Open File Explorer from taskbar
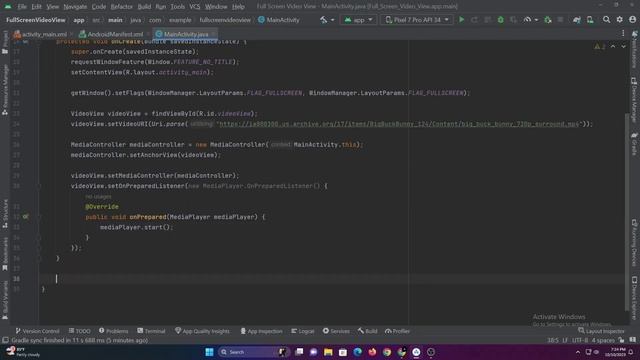 [328, 352]
